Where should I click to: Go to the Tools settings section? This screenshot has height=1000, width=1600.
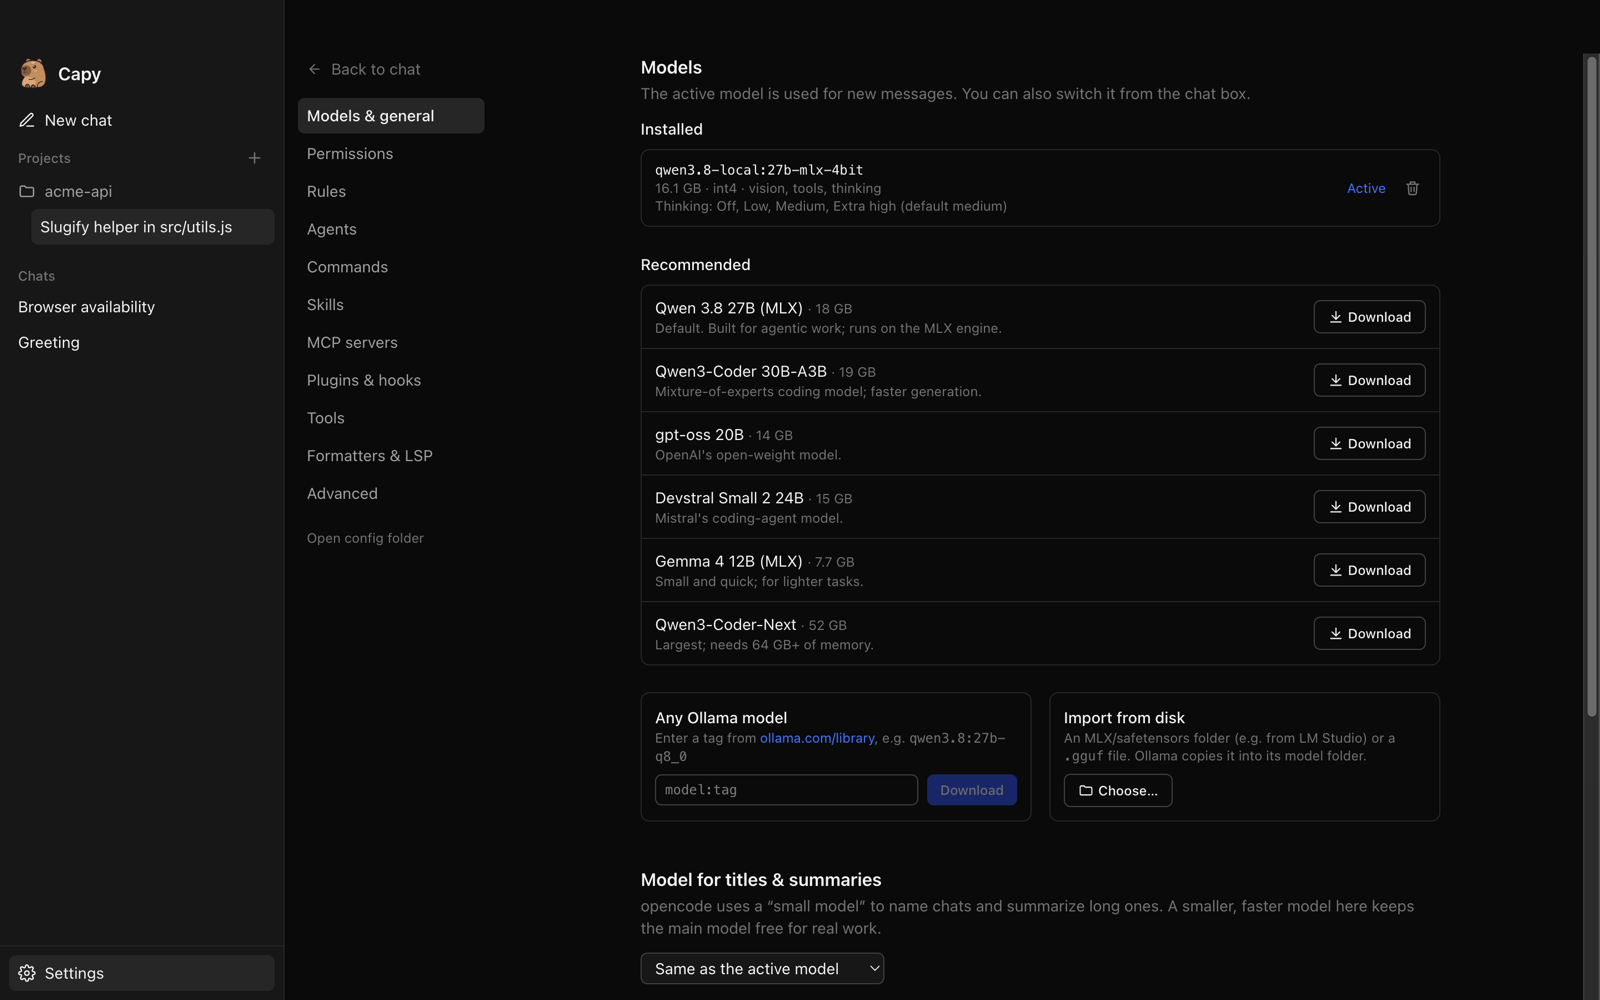(x=391, y=418)
